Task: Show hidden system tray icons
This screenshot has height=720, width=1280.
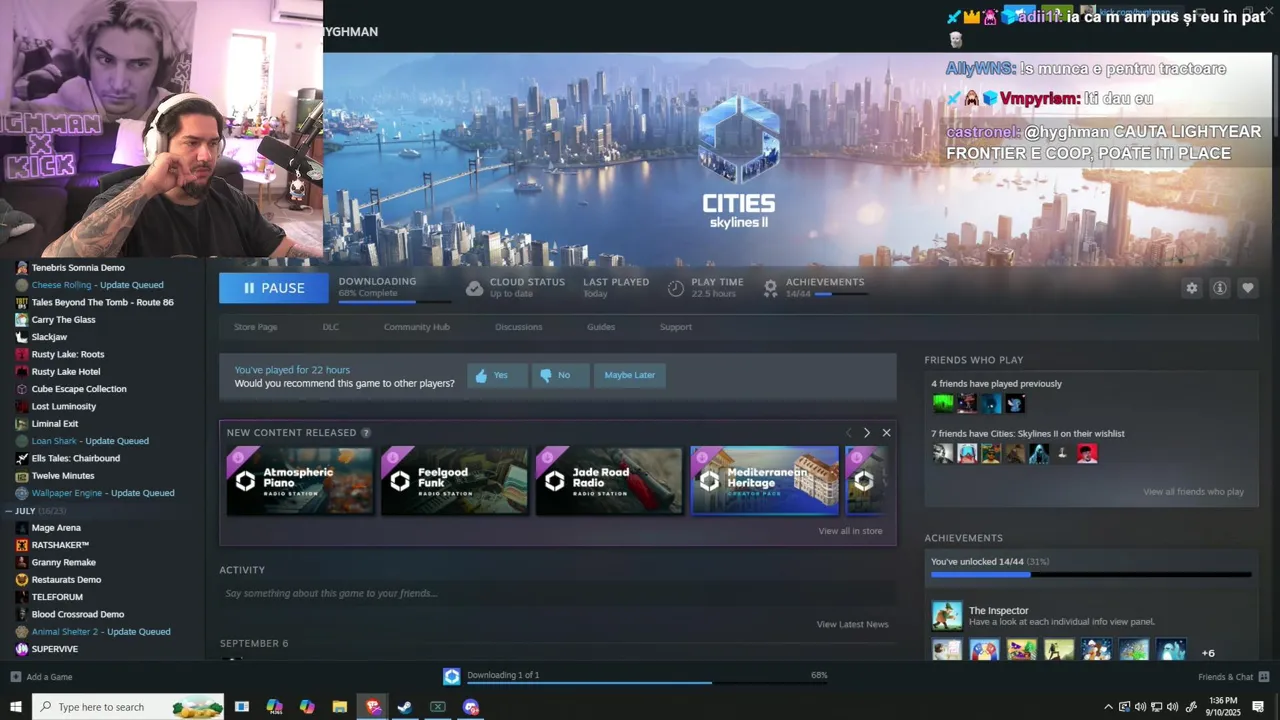Action: coord(1108,707)
